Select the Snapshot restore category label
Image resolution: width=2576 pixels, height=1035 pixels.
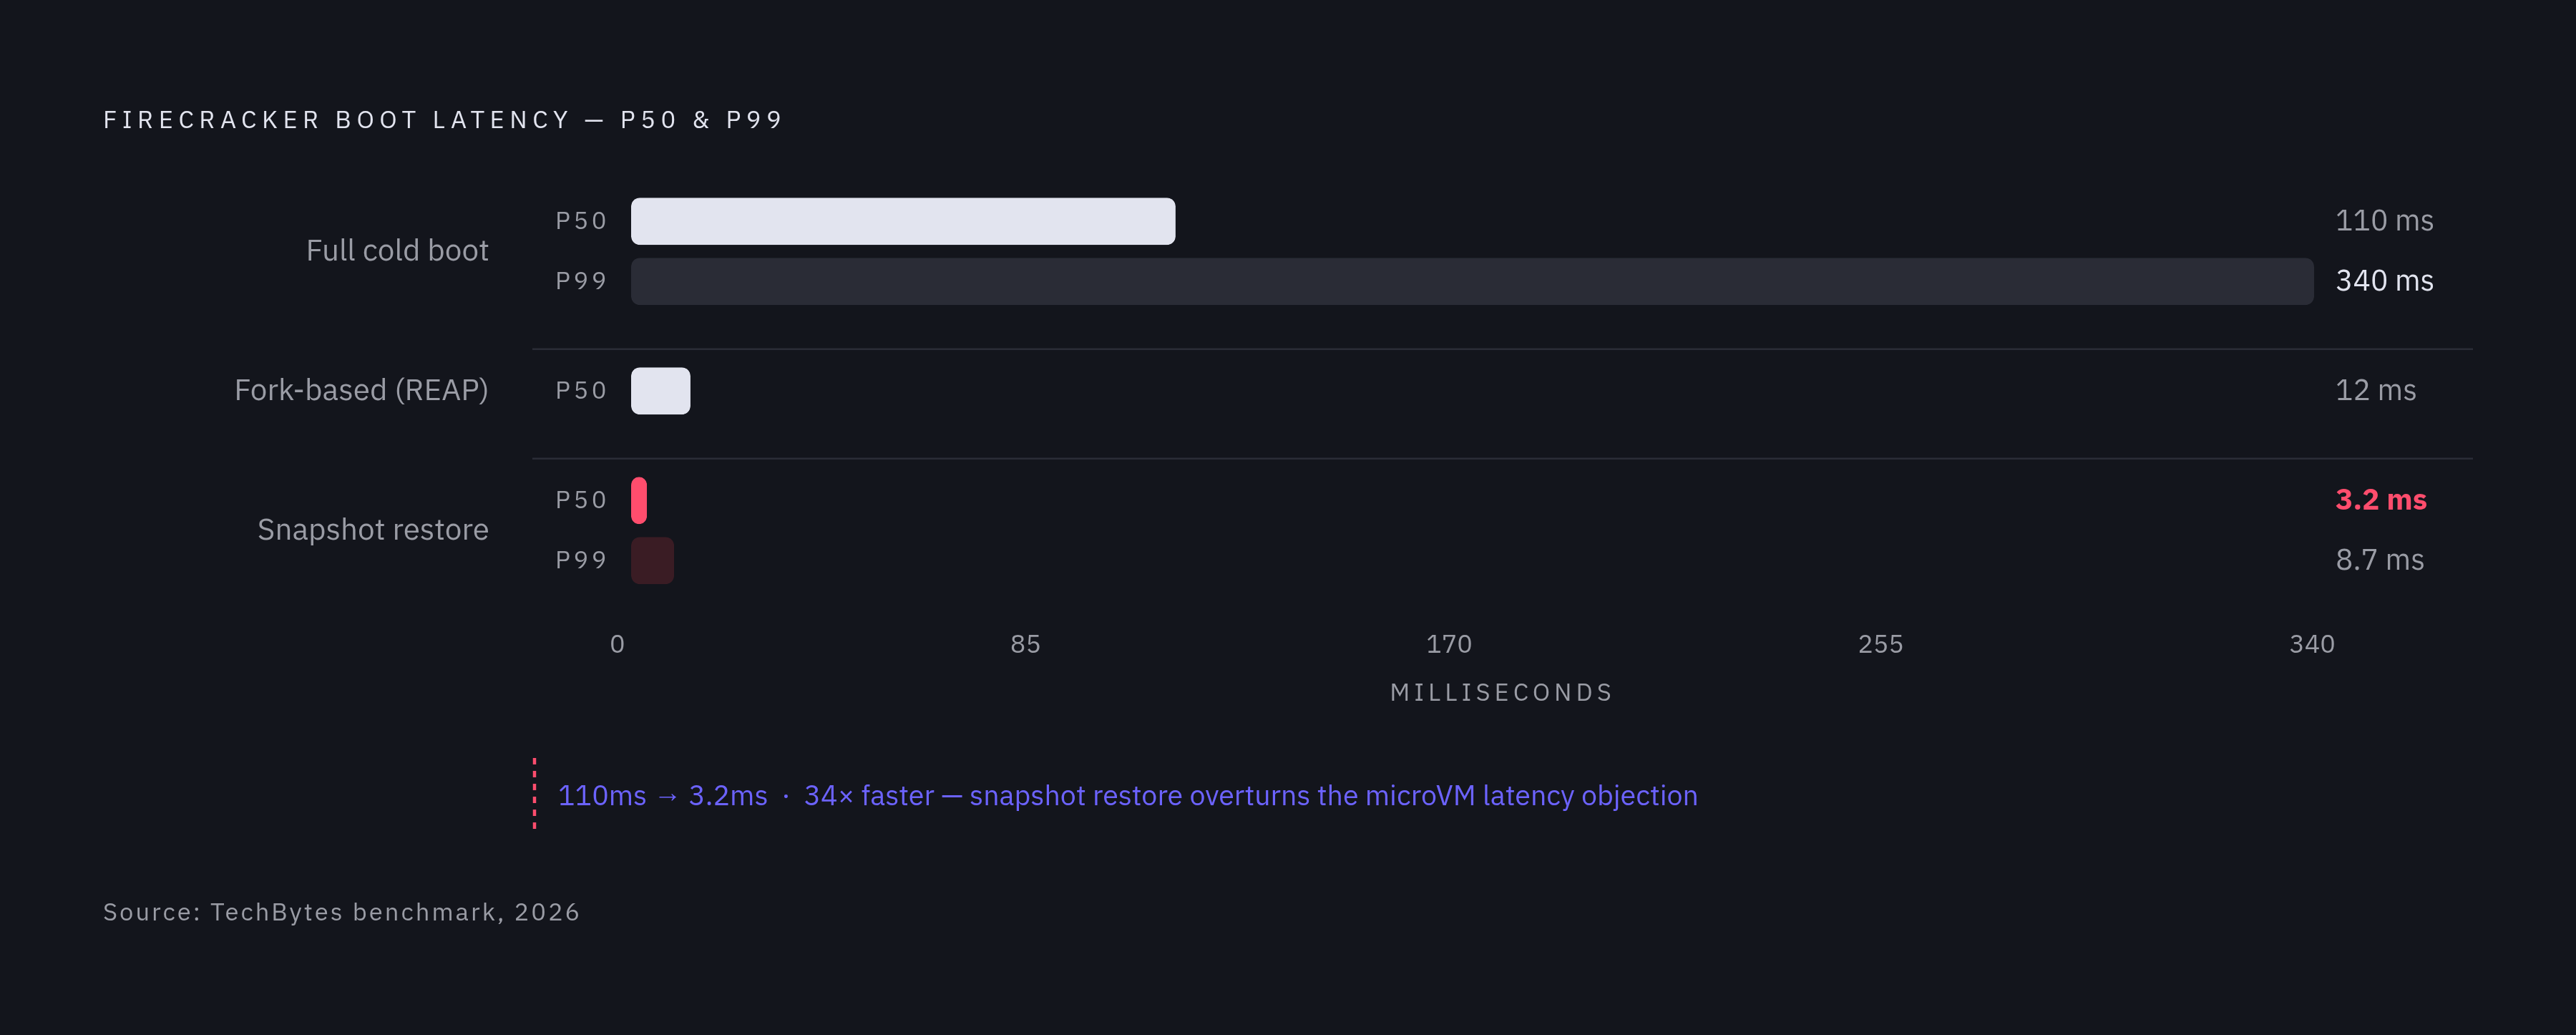coord(373,530)
